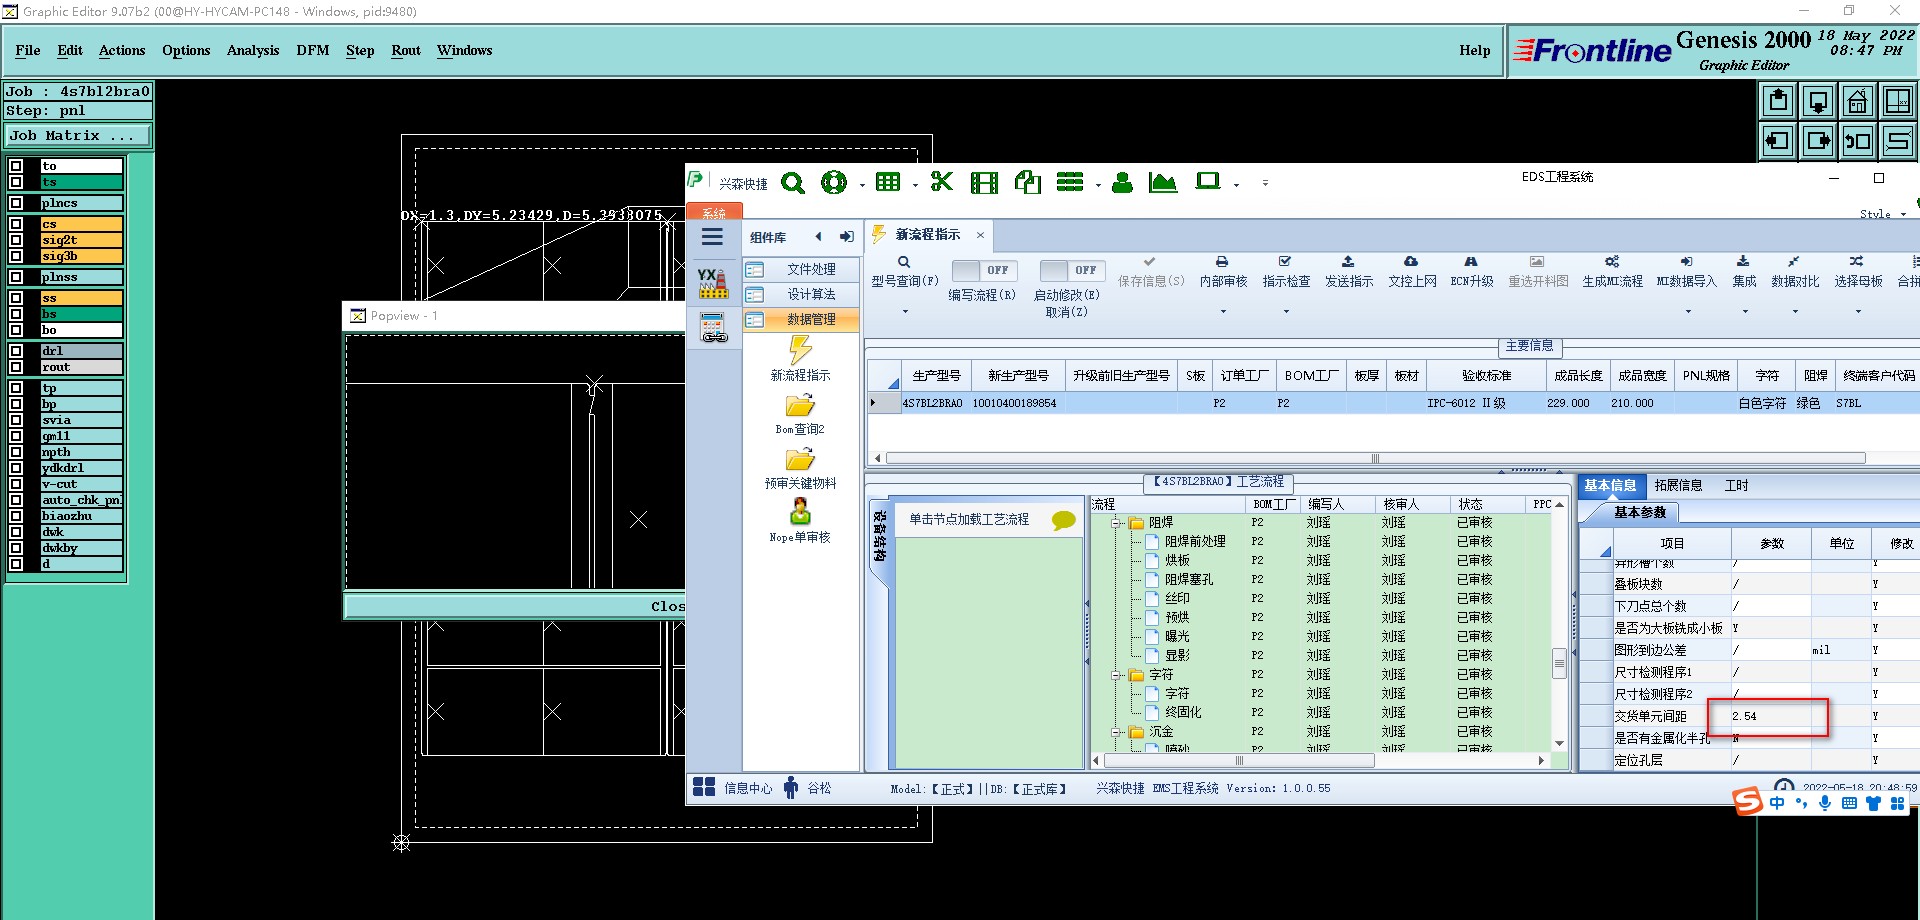Switch to the 拓展信息 tab
The height and width of the screenshot is (920, 1920).
tap(1678, 485)
